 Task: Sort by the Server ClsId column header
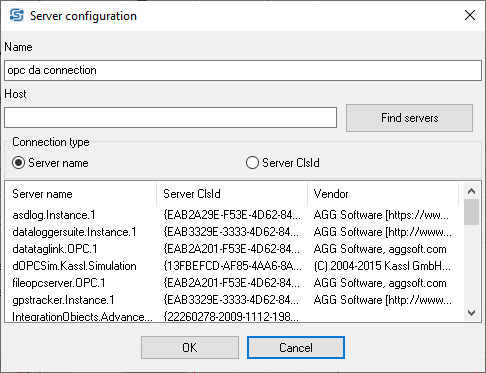[232, 194]
